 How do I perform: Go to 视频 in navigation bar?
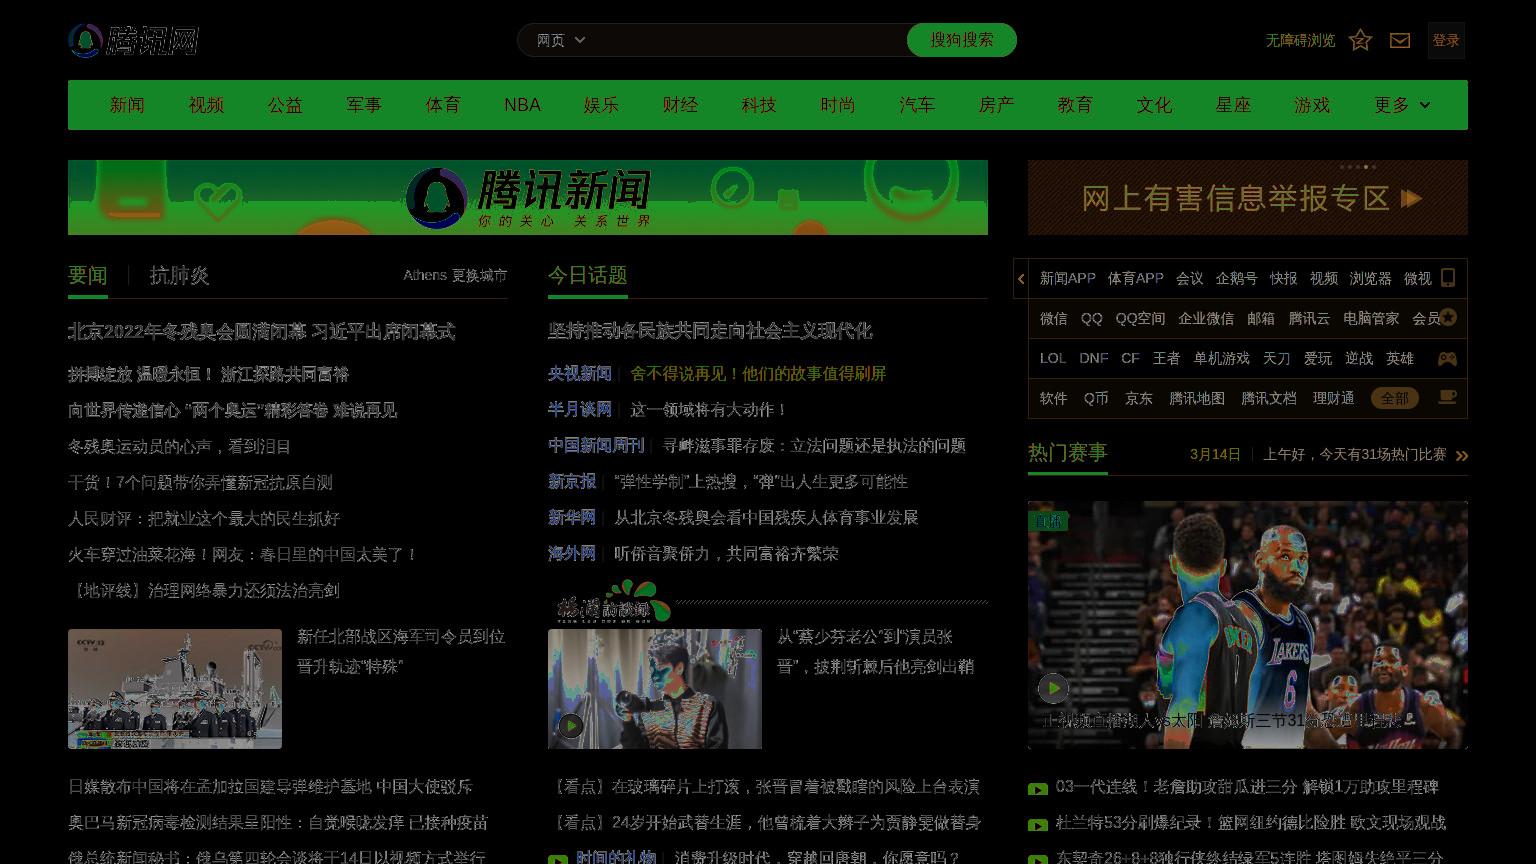206,105
